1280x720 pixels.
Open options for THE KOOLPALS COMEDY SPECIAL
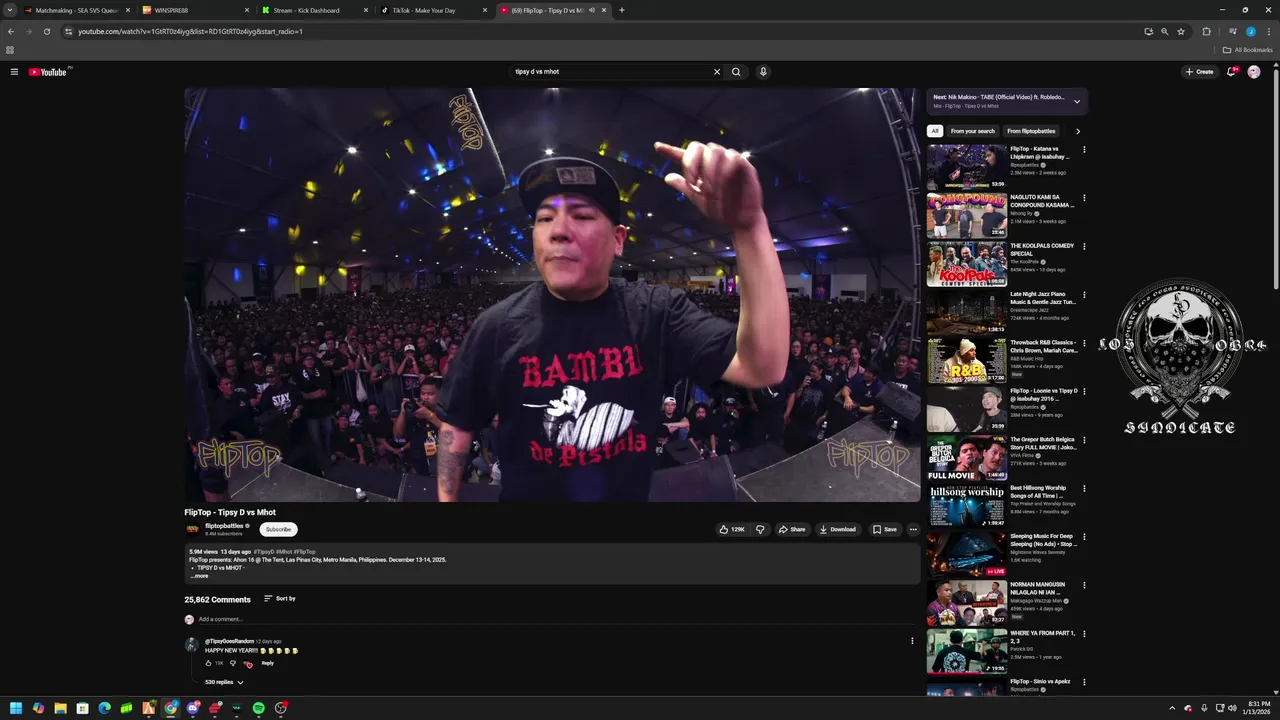(x=1084, y=247)
